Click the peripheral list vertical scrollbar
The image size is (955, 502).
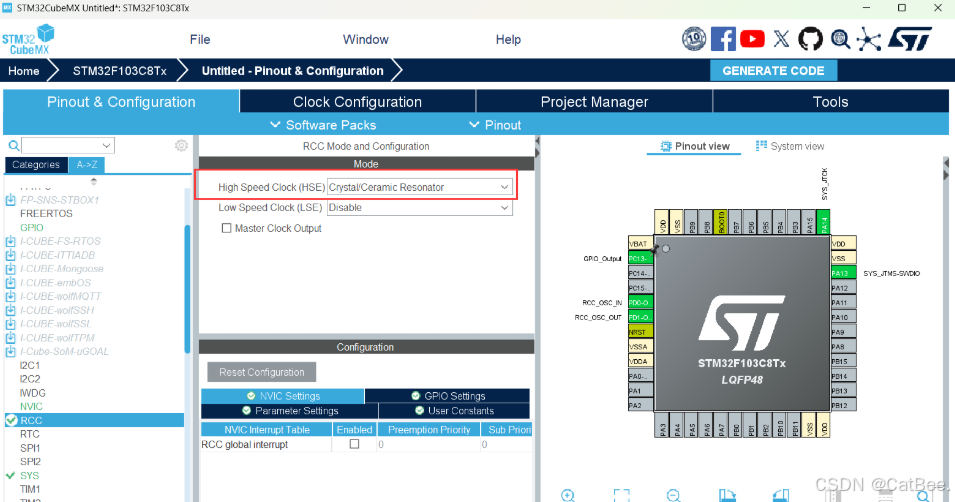click(187, 290)
